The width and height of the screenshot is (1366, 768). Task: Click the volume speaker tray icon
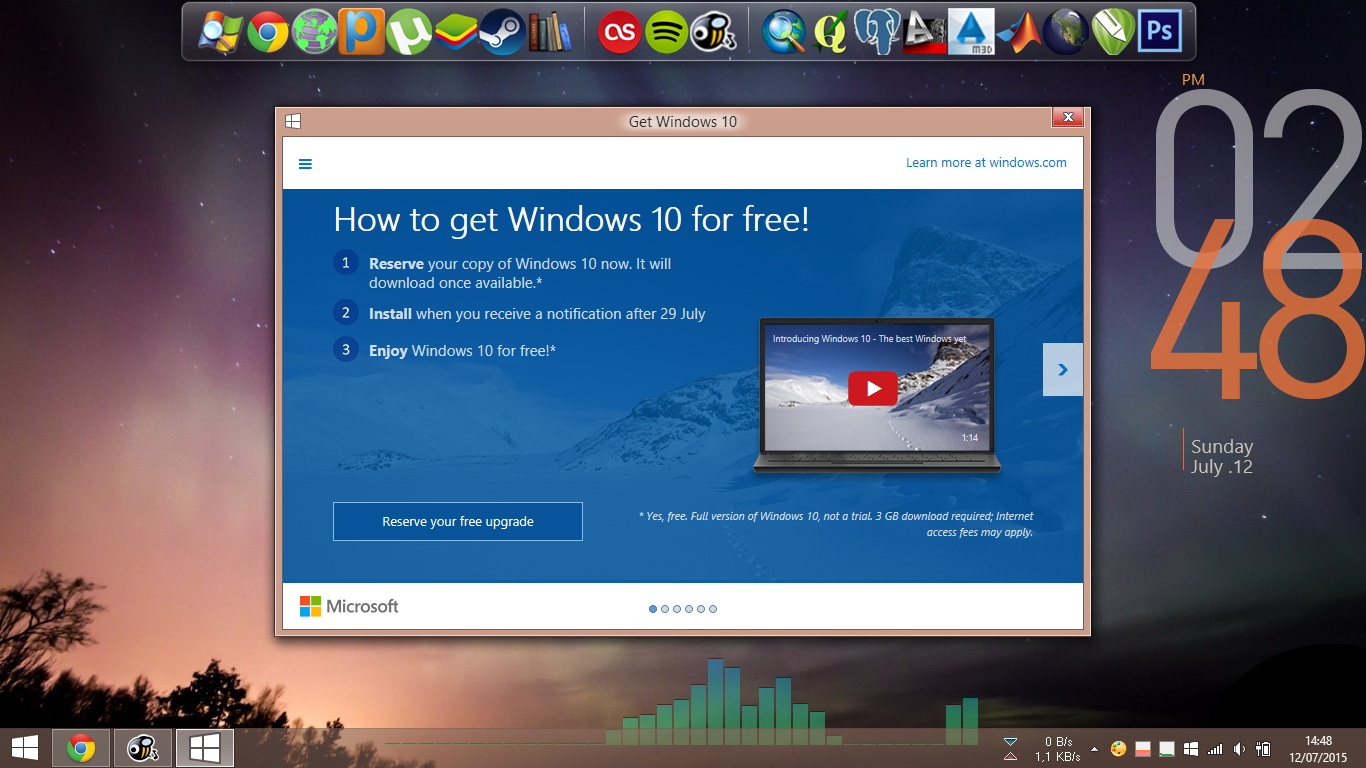[1240, 748]
